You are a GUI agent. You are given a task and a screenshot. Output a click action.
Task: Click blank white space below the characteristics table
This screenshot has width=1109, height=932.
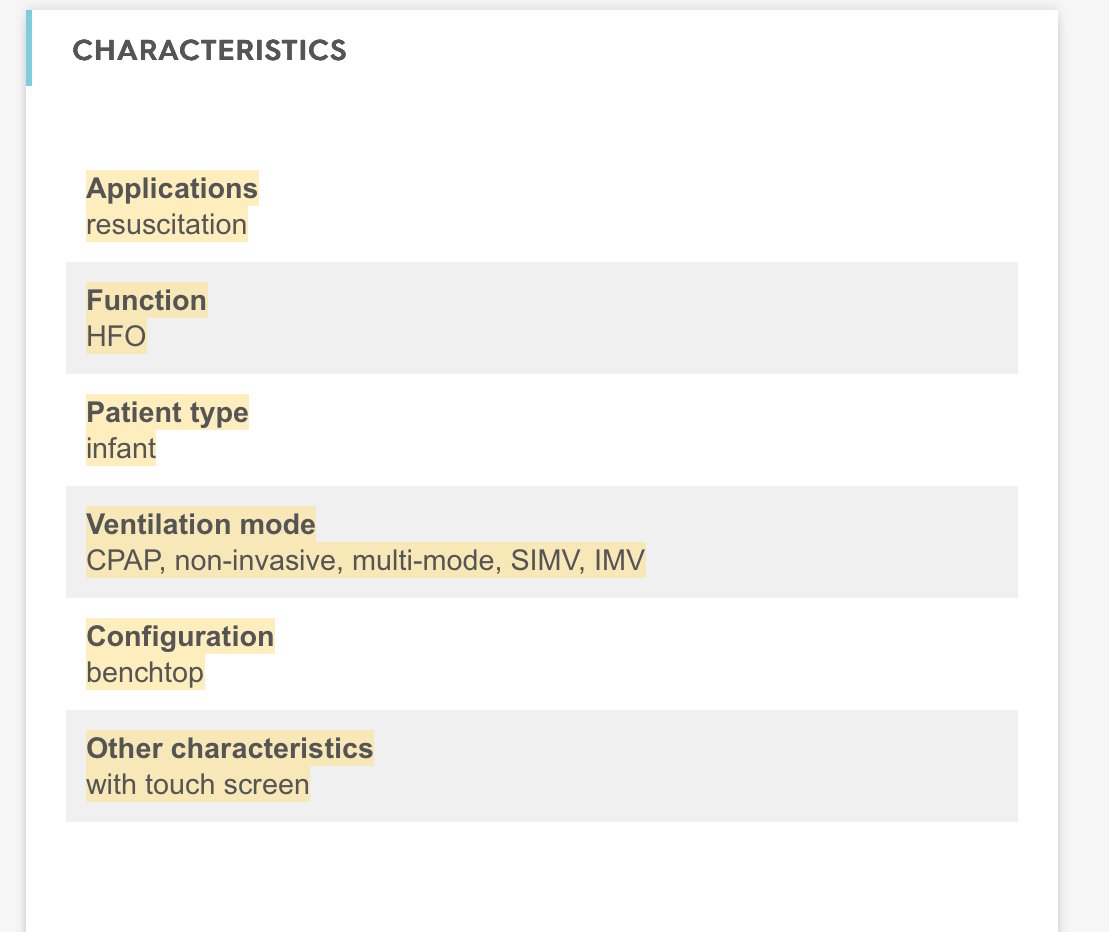(x=540, y=875)
